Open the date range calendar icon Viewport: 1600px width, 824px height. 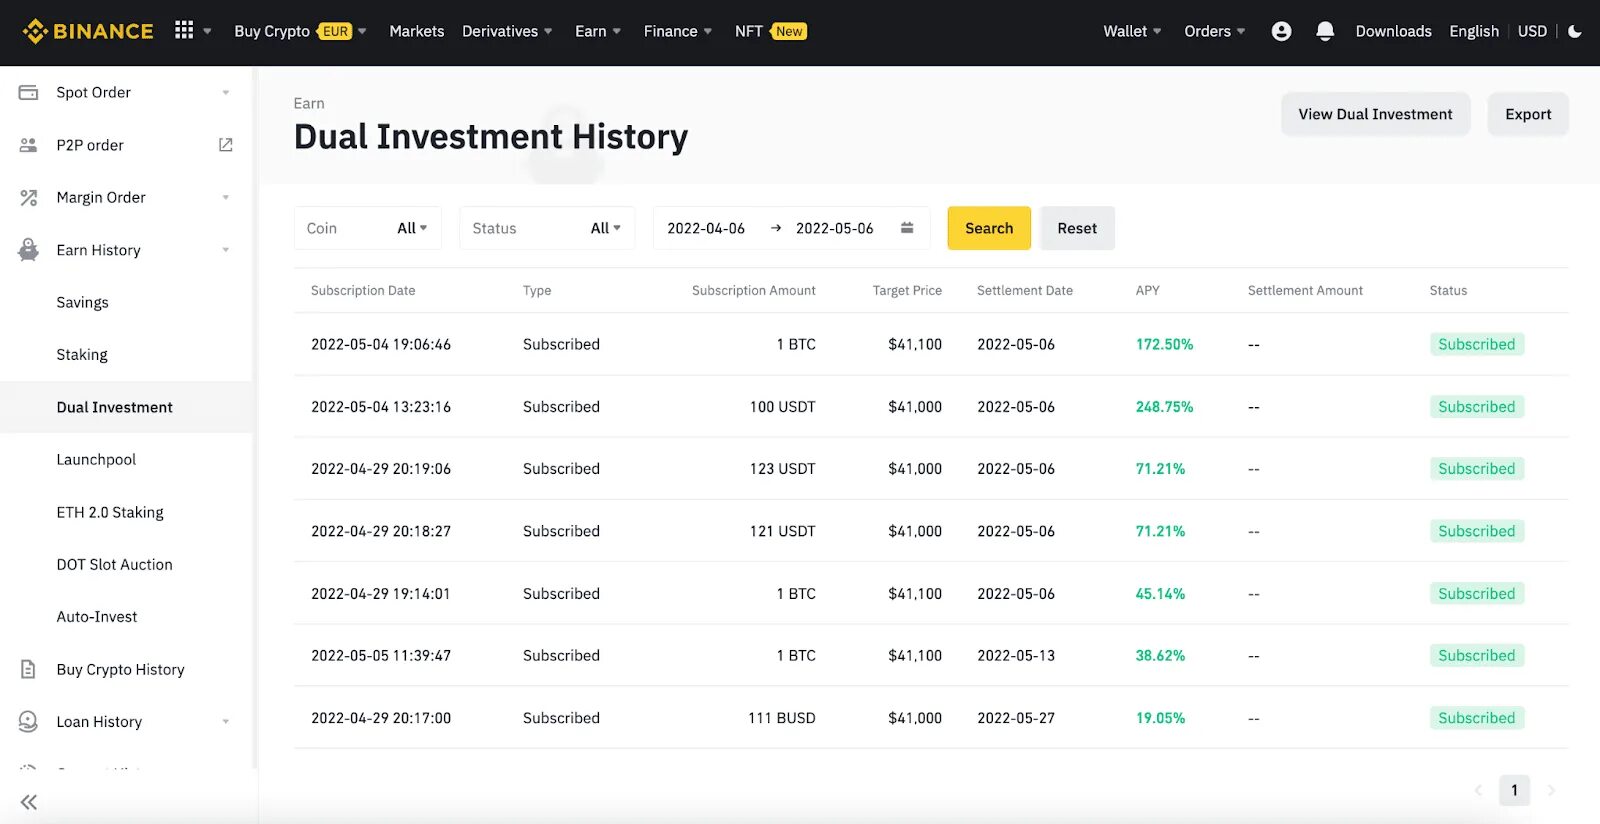tap(907, 228)
